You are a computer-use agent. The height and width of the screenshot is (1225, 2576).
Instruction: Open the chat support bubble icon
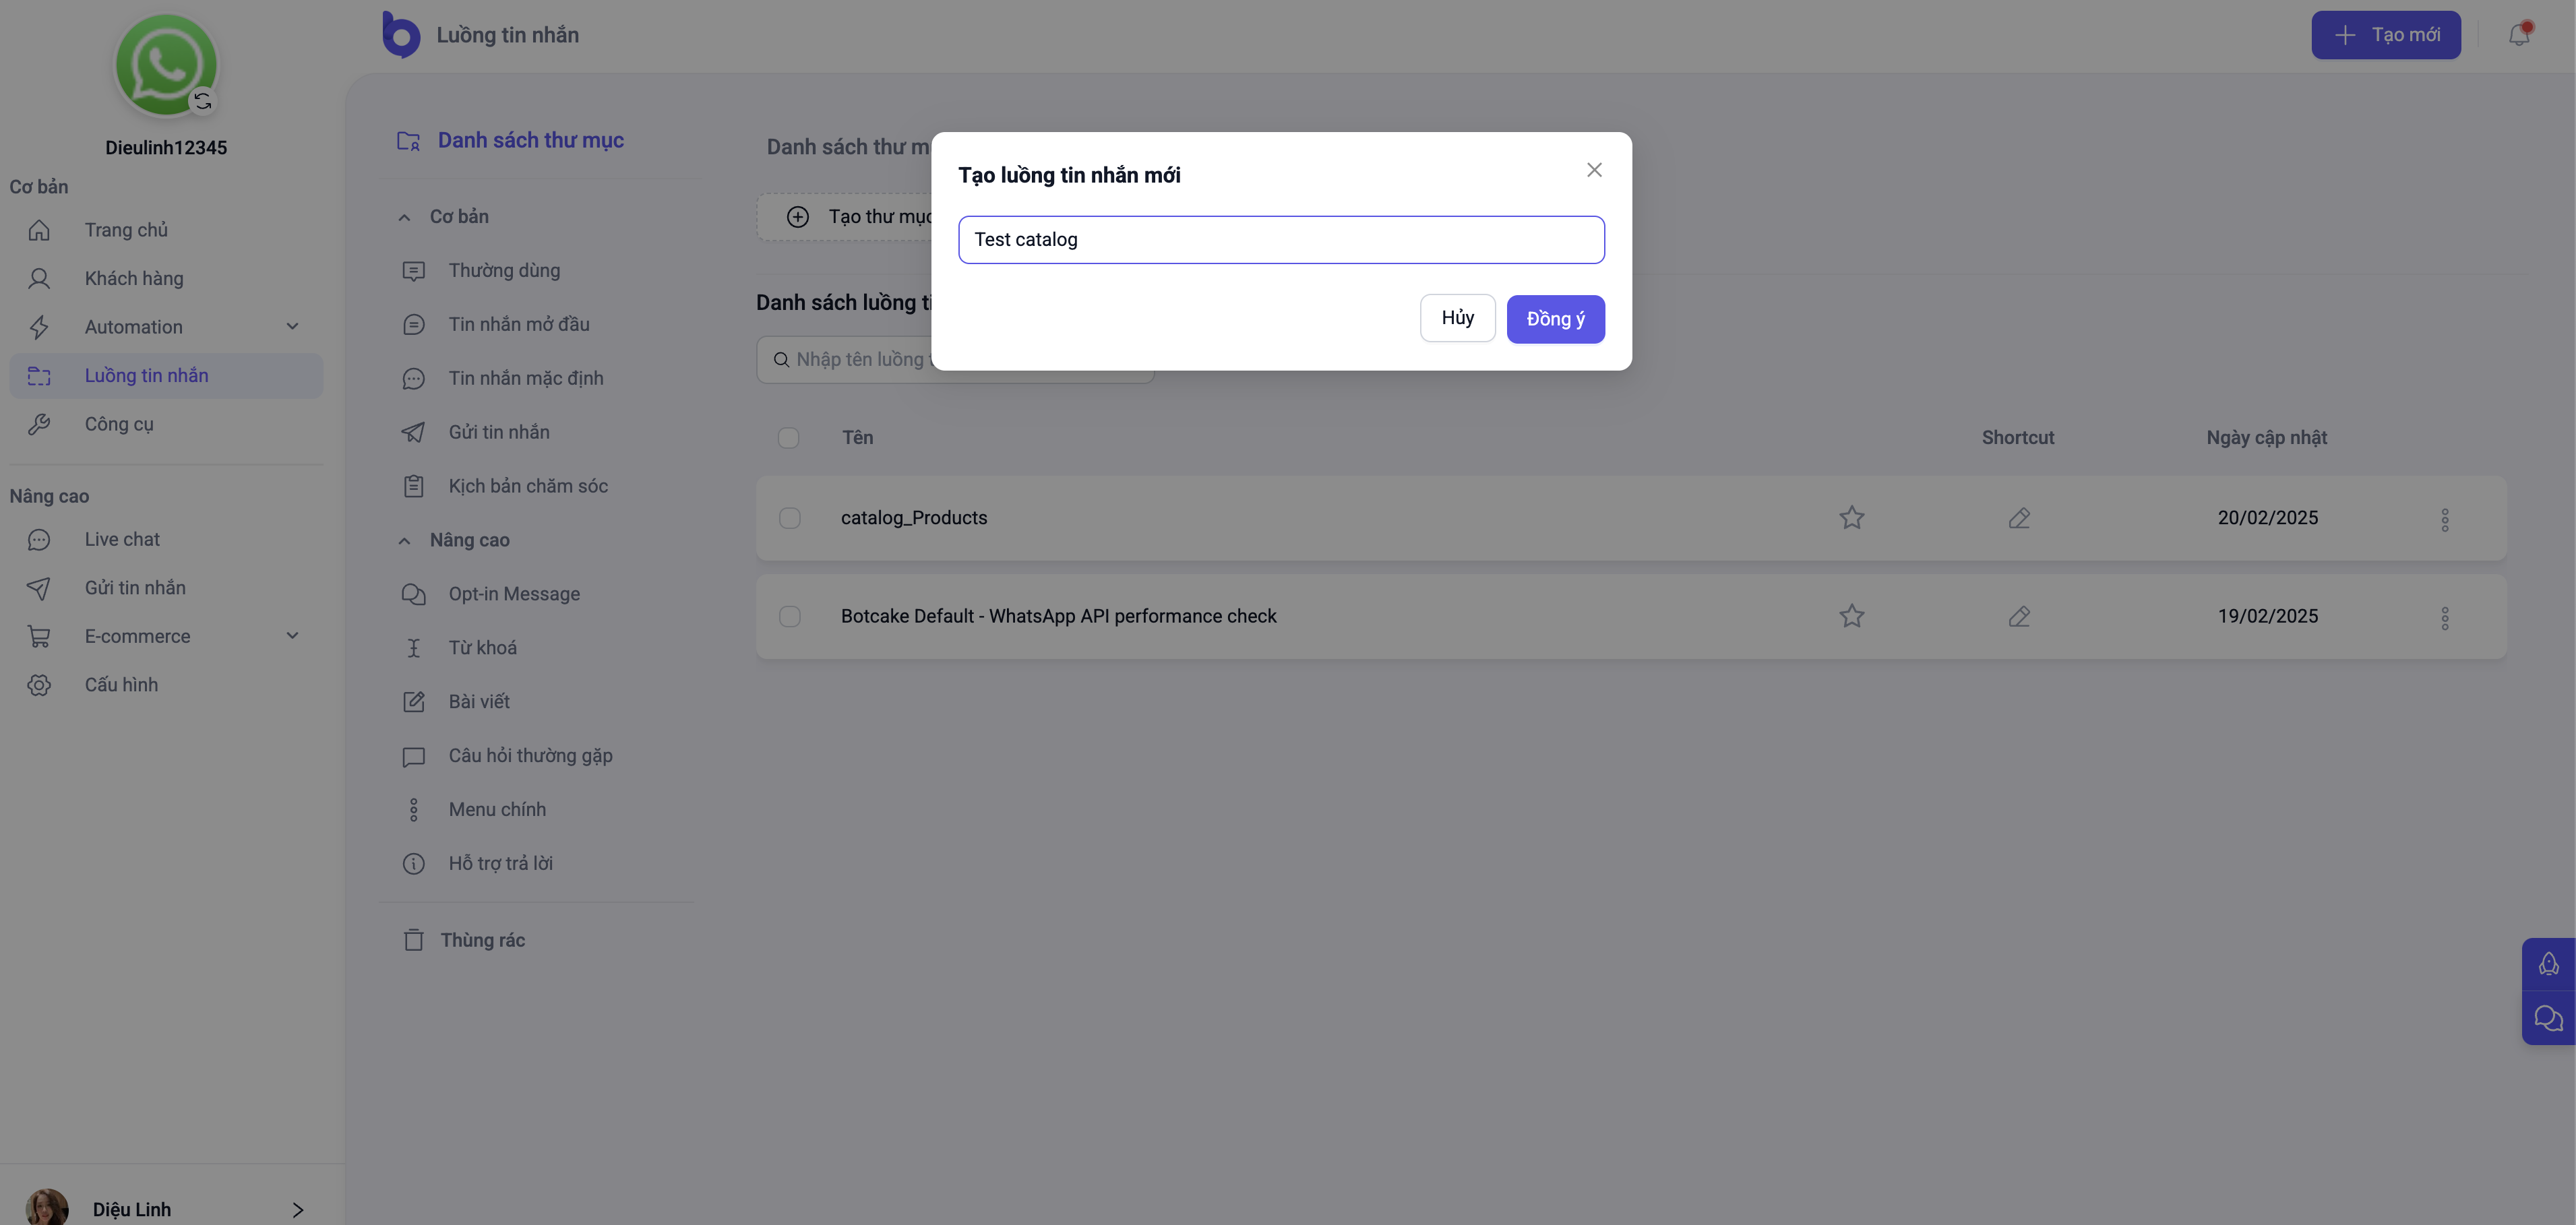2548,1018
